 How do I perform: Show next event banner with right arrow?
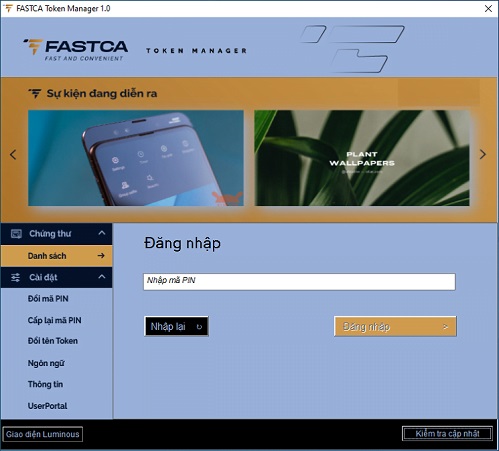click(483, 154)
